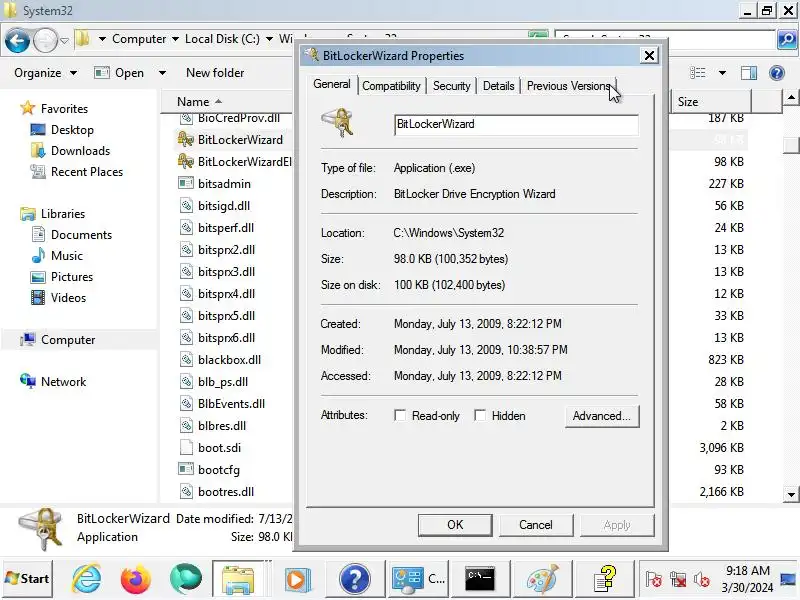Image resolution: width=800 pixels, height=600 pixels.
Task: Click the file list scroll up arrow
Action: 791,97
